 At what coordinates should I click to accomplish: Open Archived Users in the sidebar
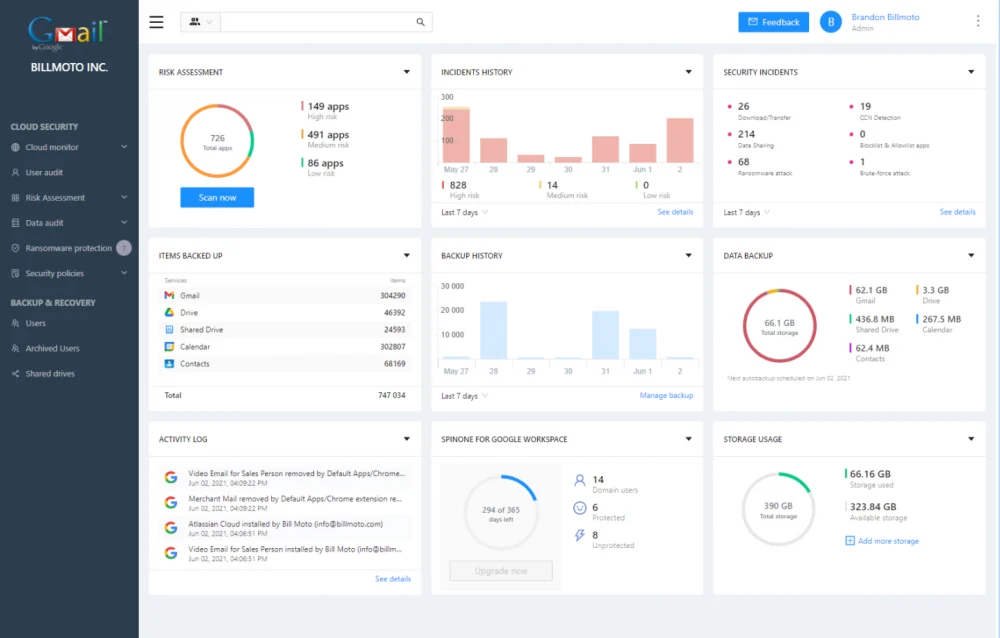pyautogui.click(x=52, y=349)
